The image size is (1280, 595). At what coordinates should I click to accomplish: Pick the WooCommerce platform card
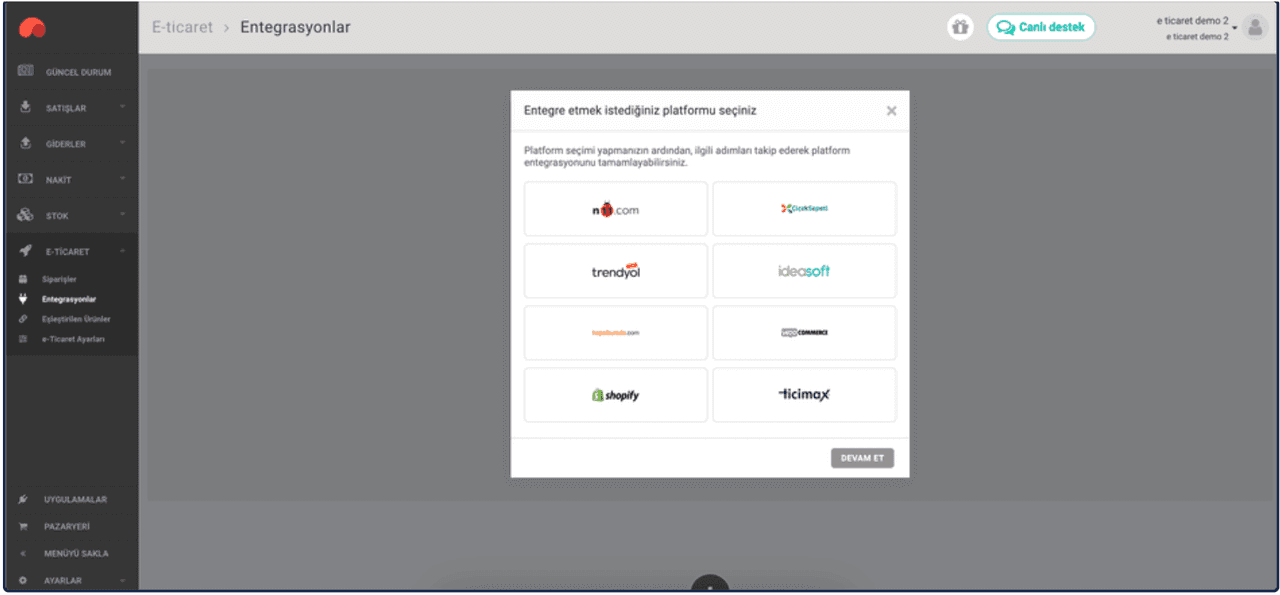804,333
